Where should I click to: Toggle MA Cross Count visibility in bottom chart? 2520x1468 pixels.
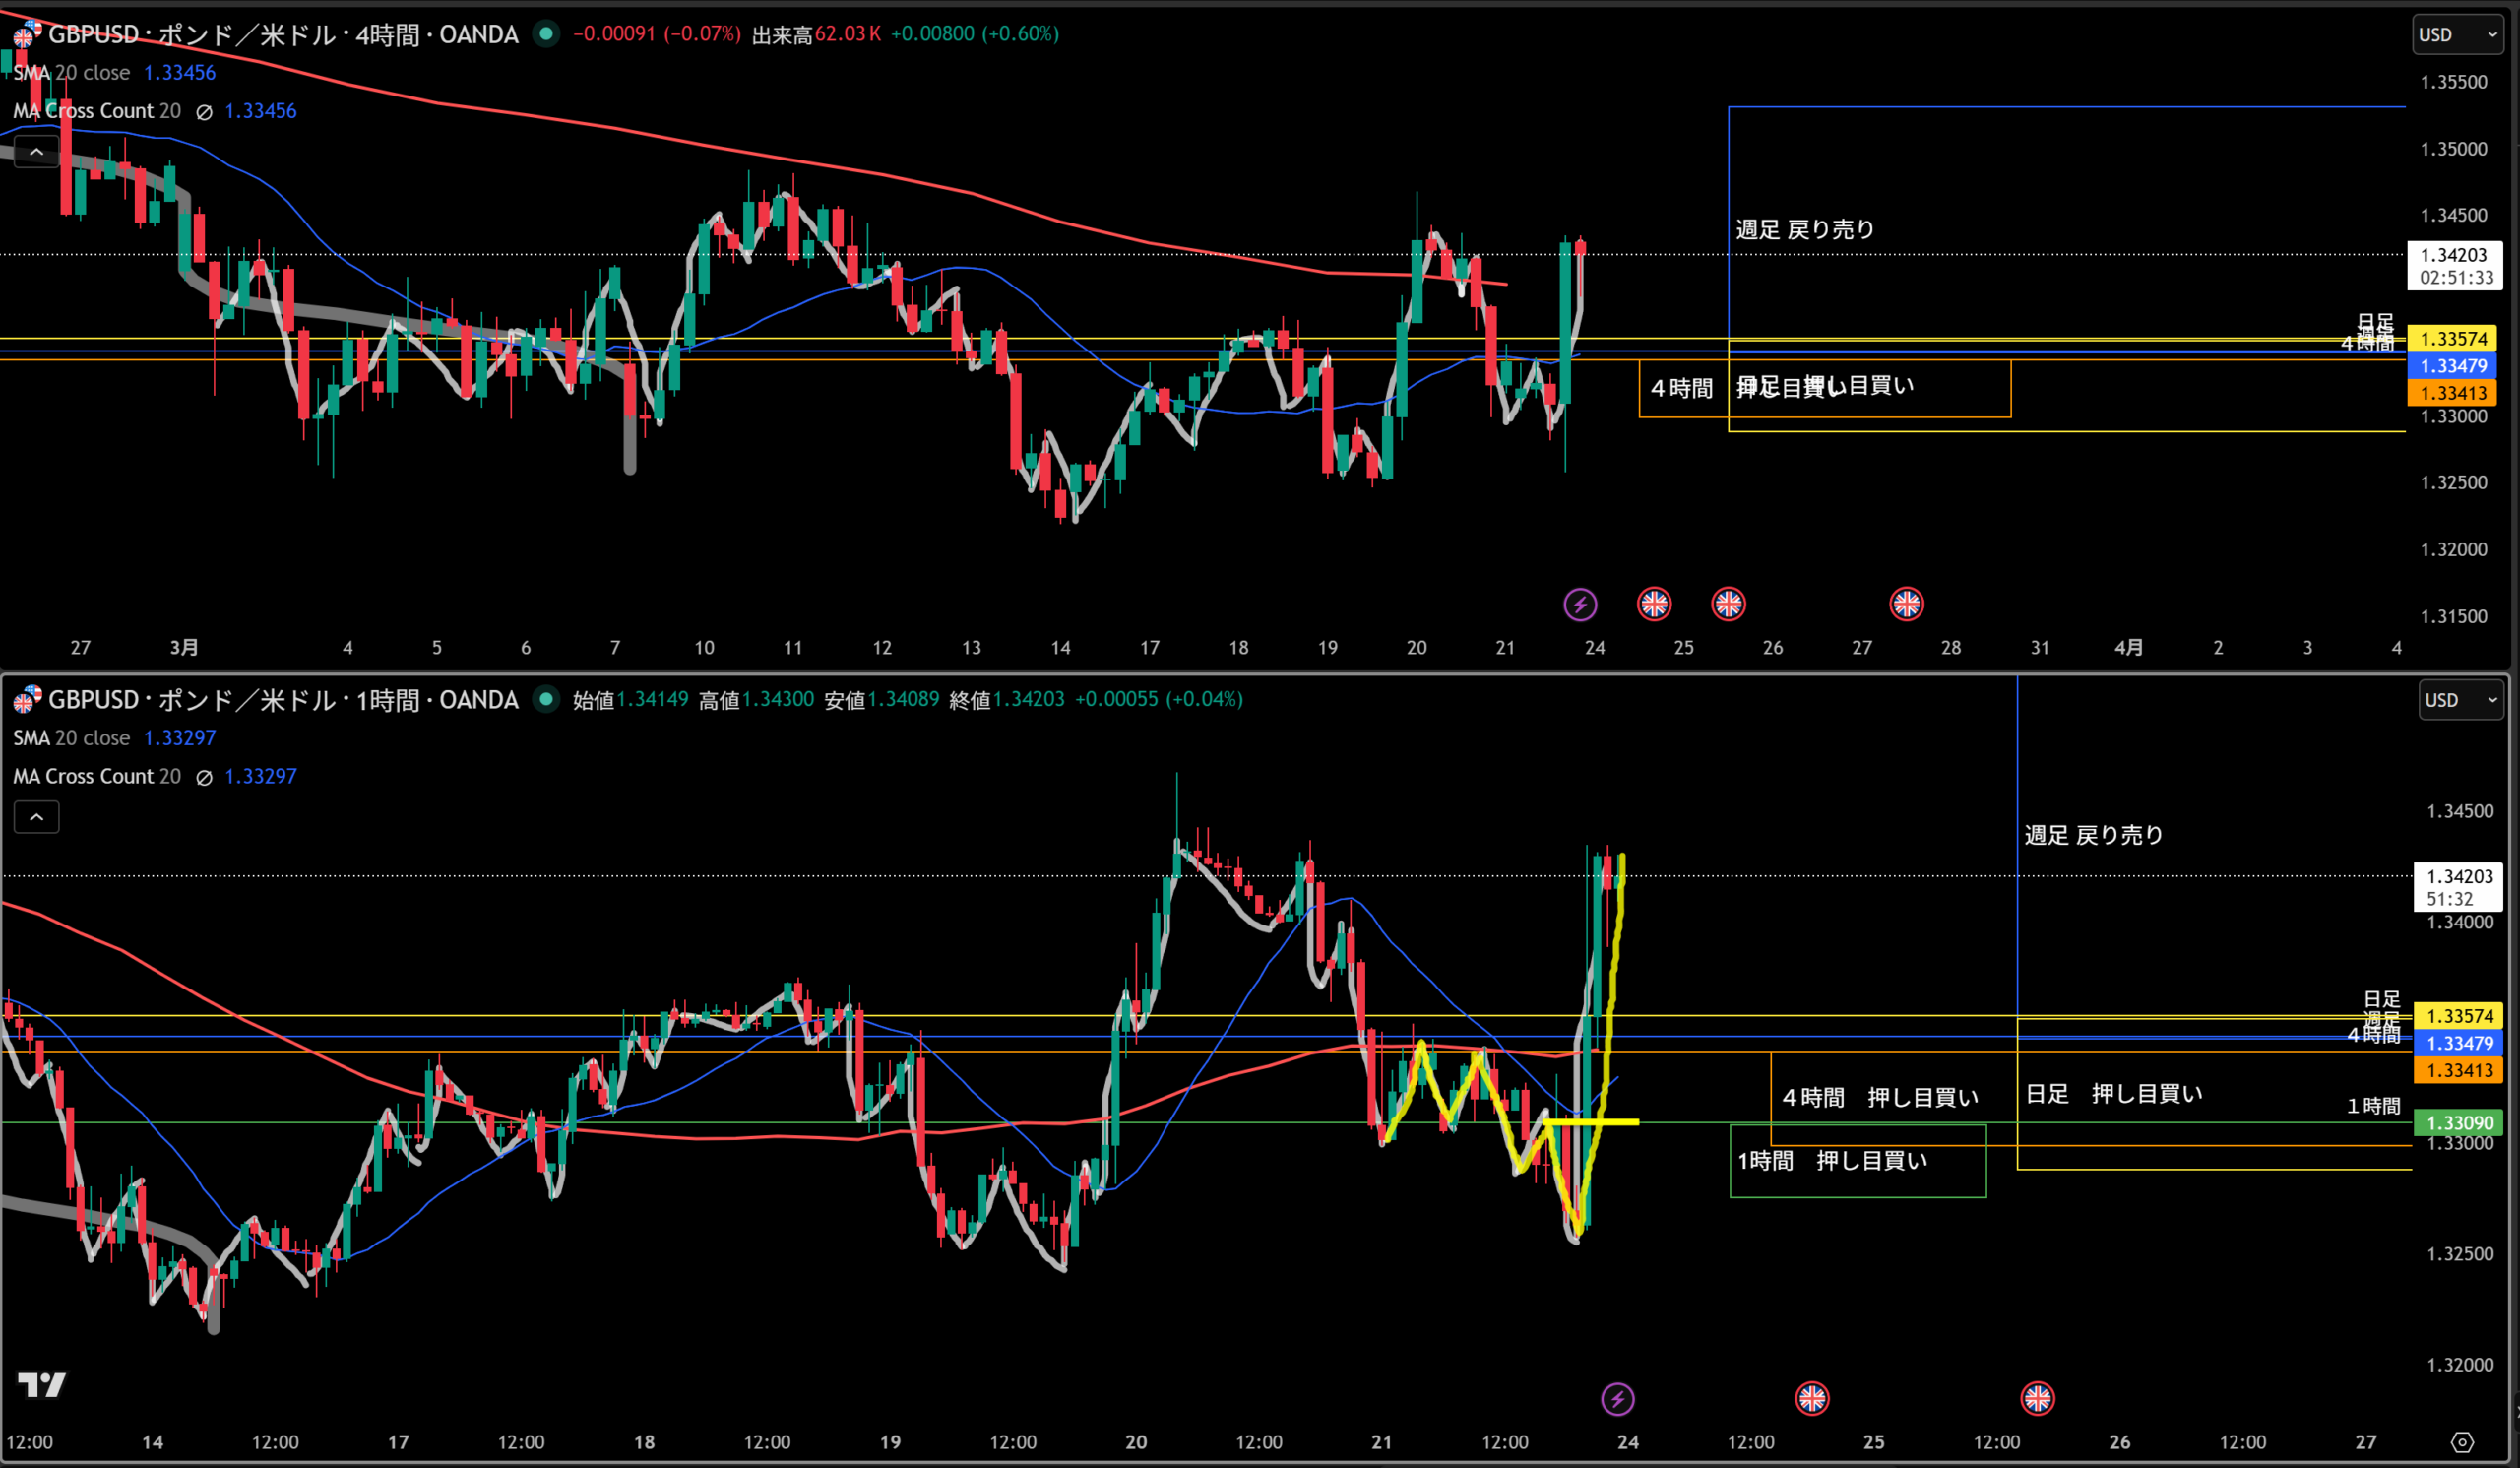coord(204,777)
